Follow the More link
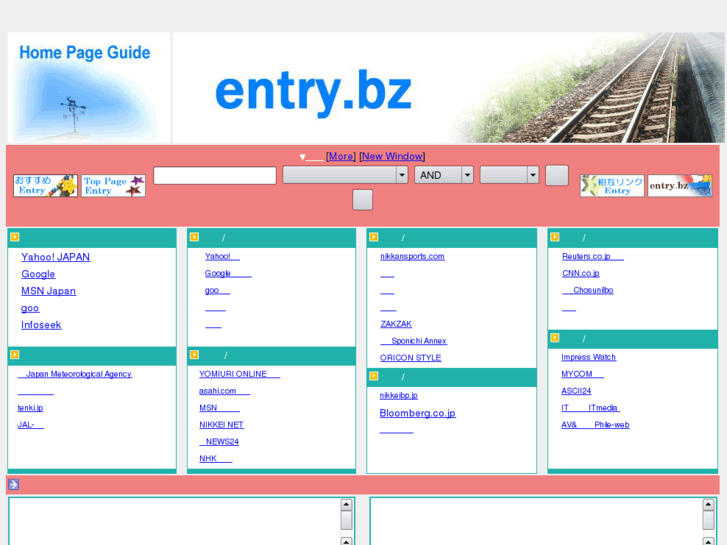The width and height of the screenshot is (727, 545). (341, 156)
